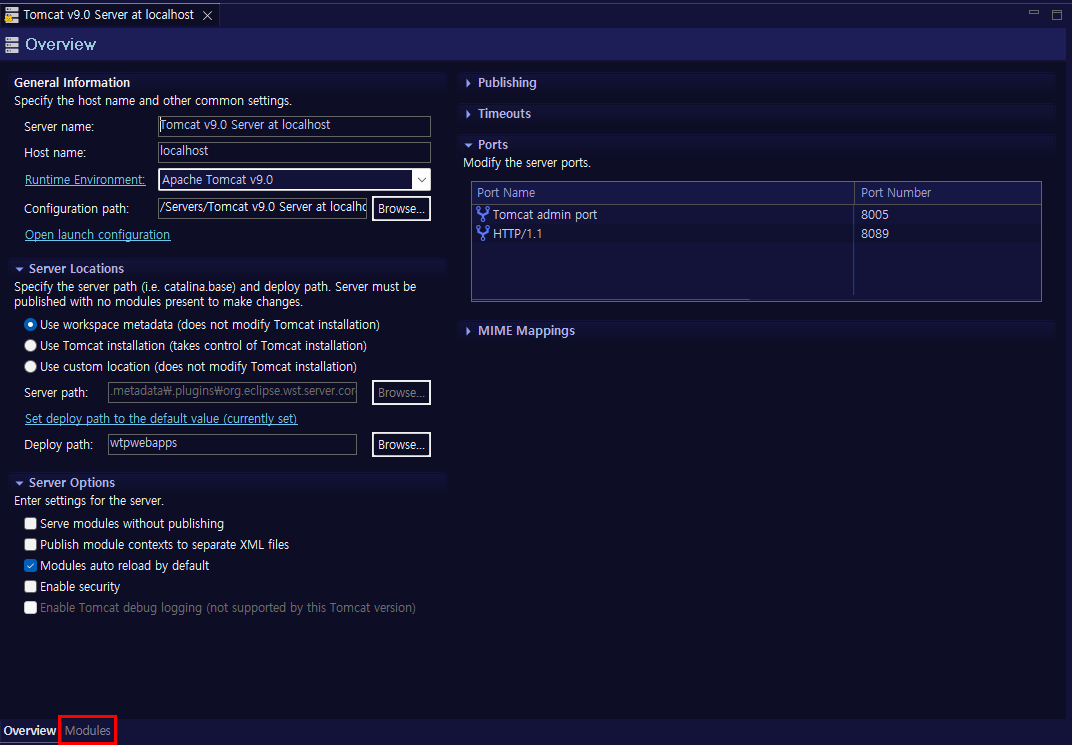The height and width of the screenshot is (745, 1072).
Task: Expand the Publishing section
Action: [468, 83]
